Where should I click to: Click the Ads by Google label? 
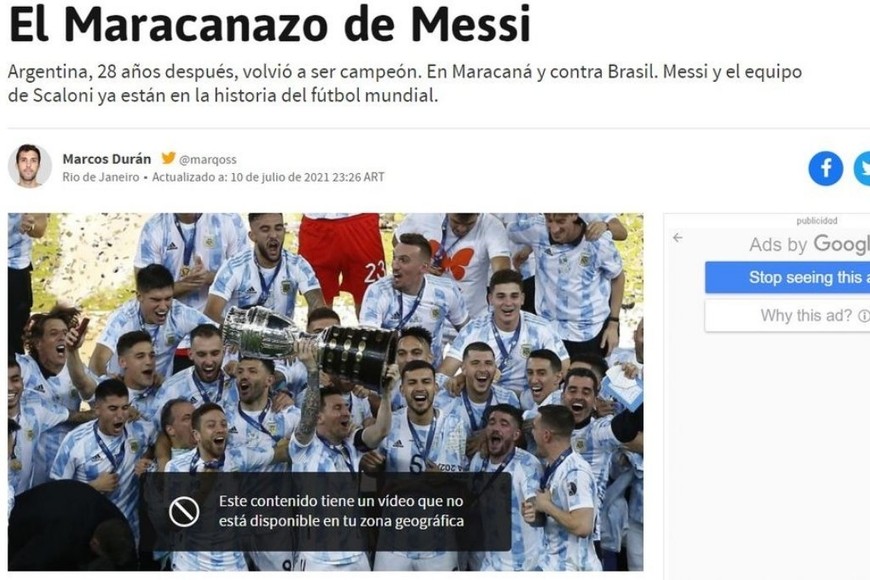810,244
